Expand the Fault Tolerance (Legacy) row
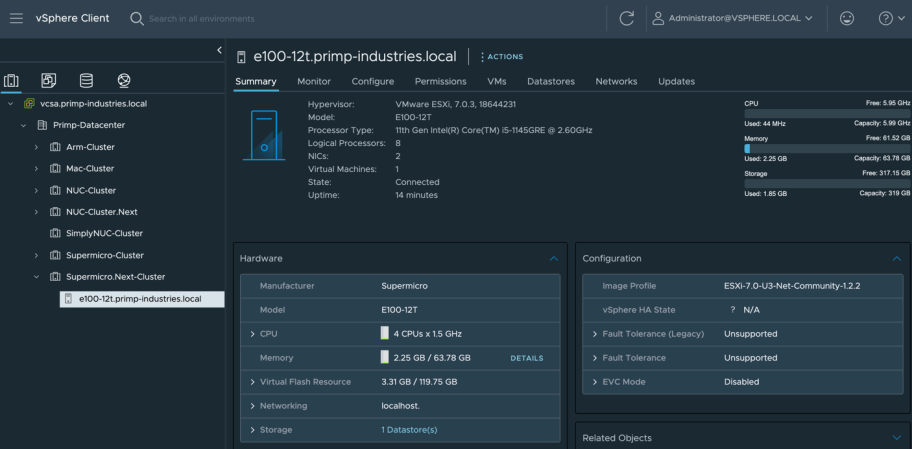The height and width of the screenshot is (449, 912). pyautogui.click(x=595, y=334)
